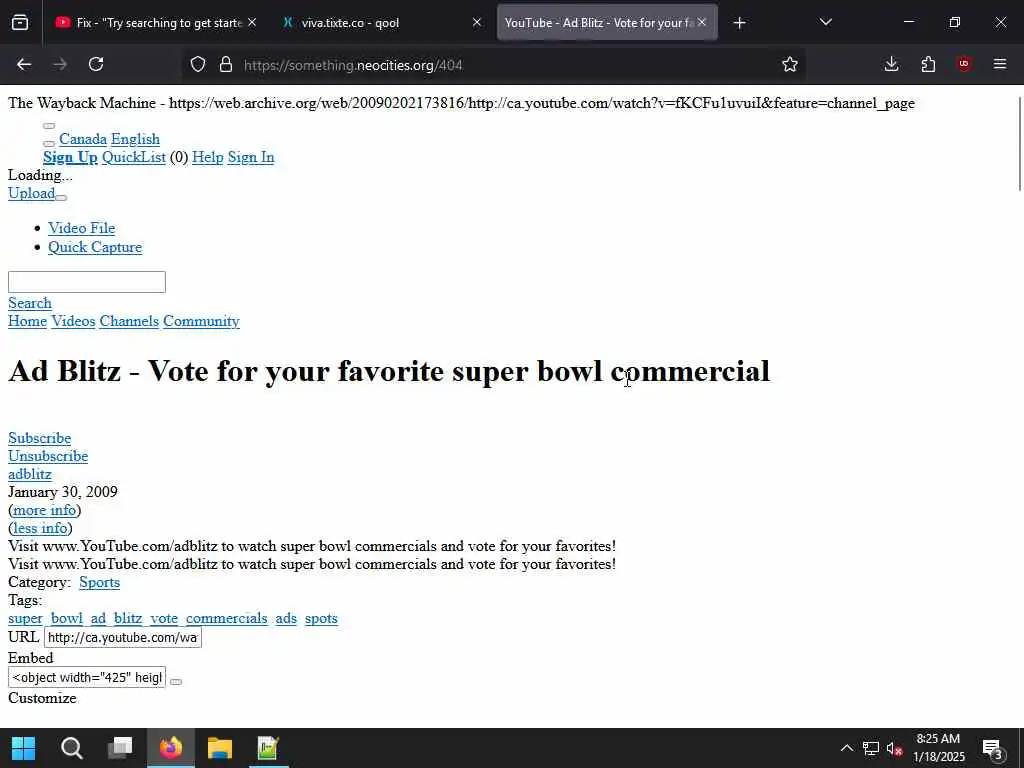1024x768 pixels.
Task: Click the 'vote' tag
Action: [x=164, y=618]
